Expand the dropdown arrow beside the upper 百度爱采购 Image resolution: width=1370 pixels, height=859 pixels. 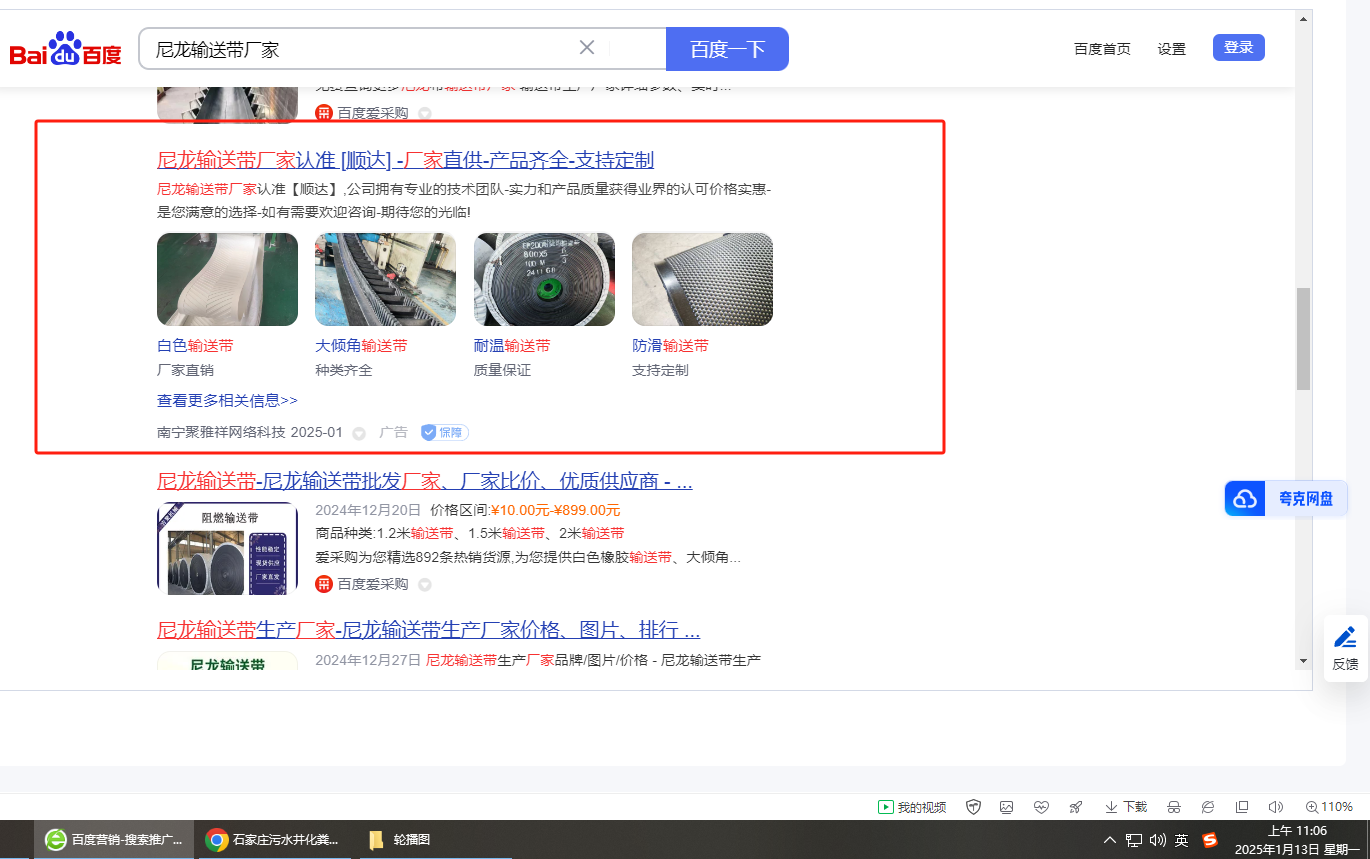424,114
